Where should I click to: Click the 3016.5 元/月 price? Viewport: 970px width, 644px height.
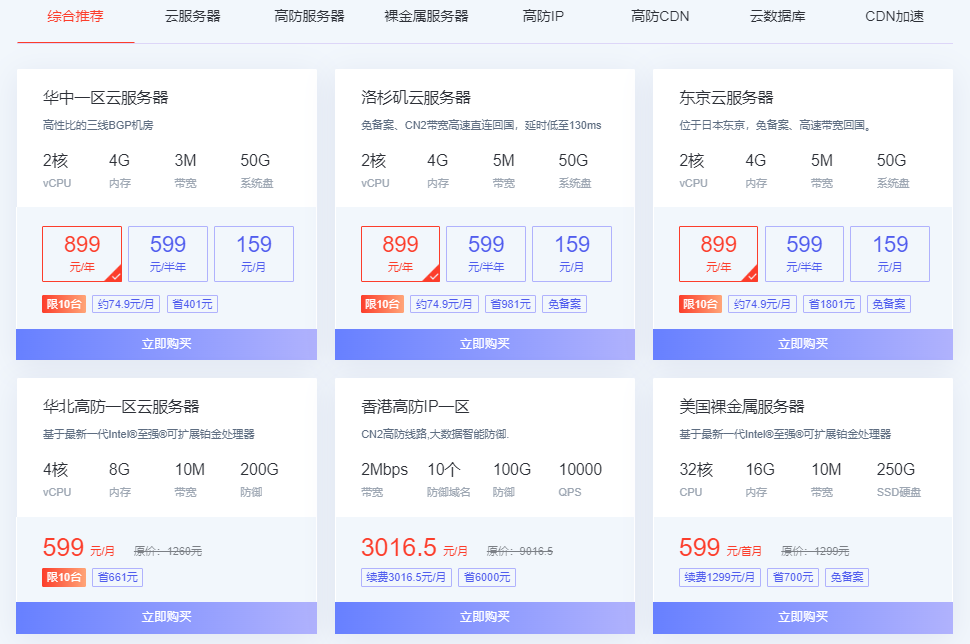tap(414, 547)
